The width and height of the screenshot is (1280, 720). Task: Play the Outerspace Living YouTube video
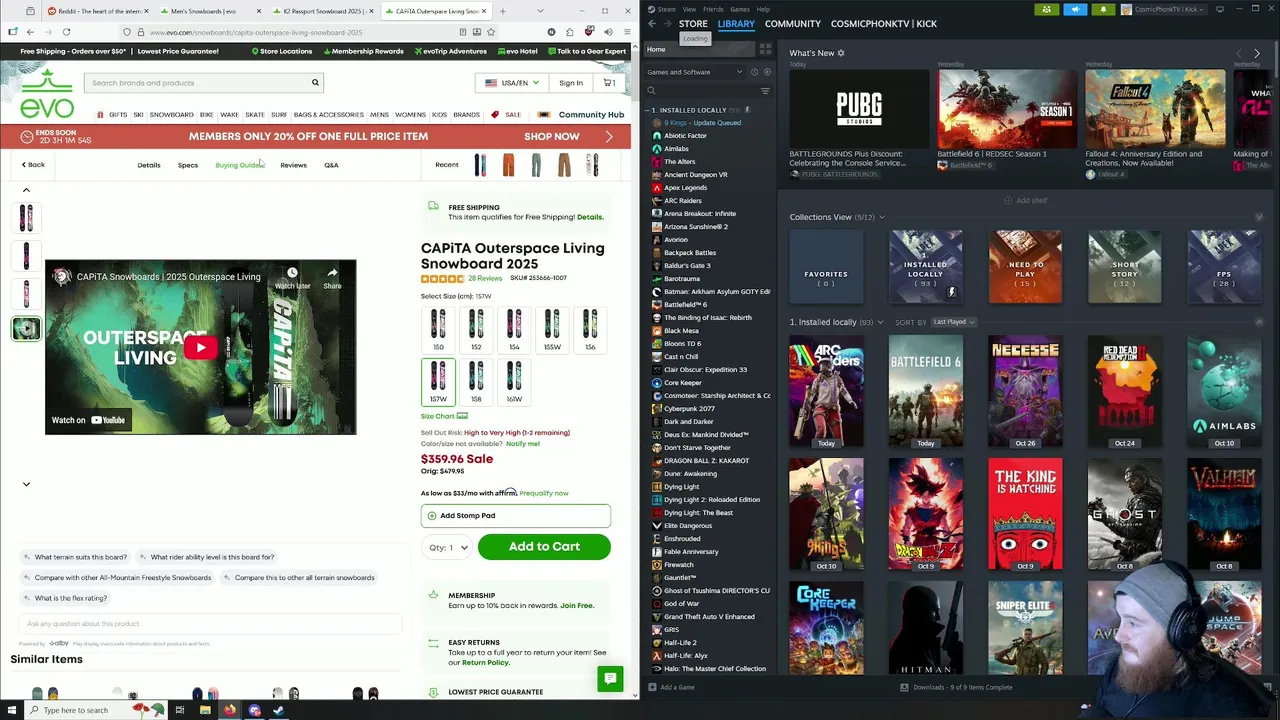tap(200, 348)
